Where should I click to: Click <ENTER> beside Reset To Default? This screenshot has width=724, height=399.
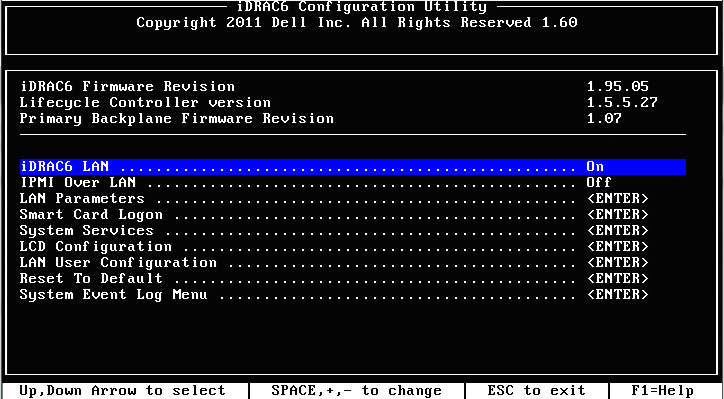click(x=618, y=278)
